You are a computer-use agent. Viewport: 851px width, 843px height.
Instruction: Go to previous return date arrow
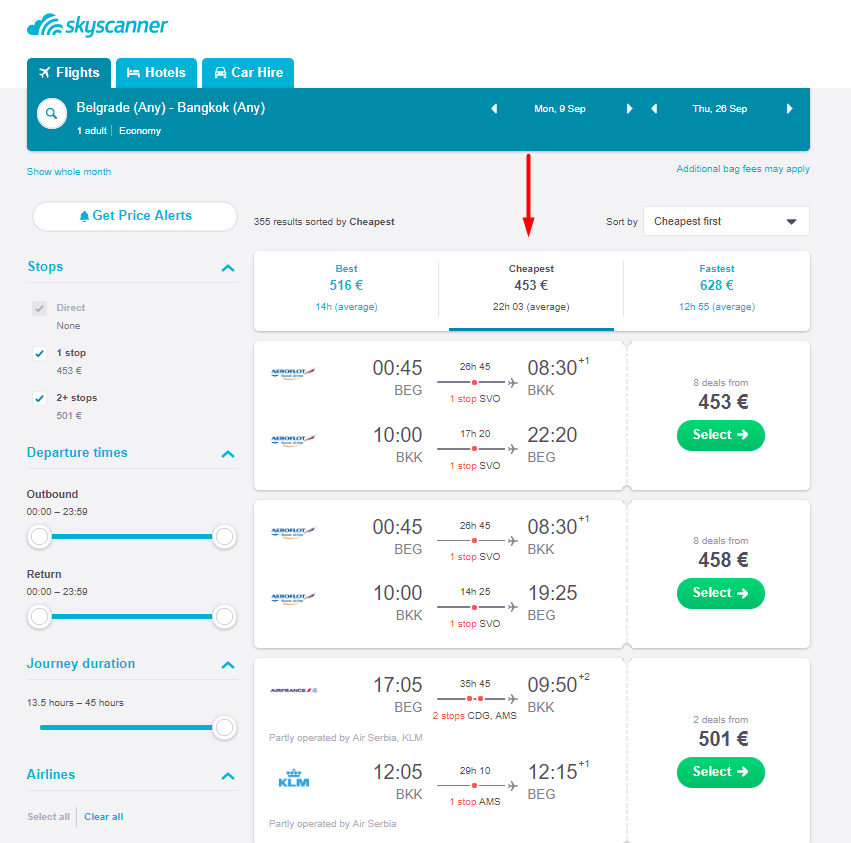654,109
